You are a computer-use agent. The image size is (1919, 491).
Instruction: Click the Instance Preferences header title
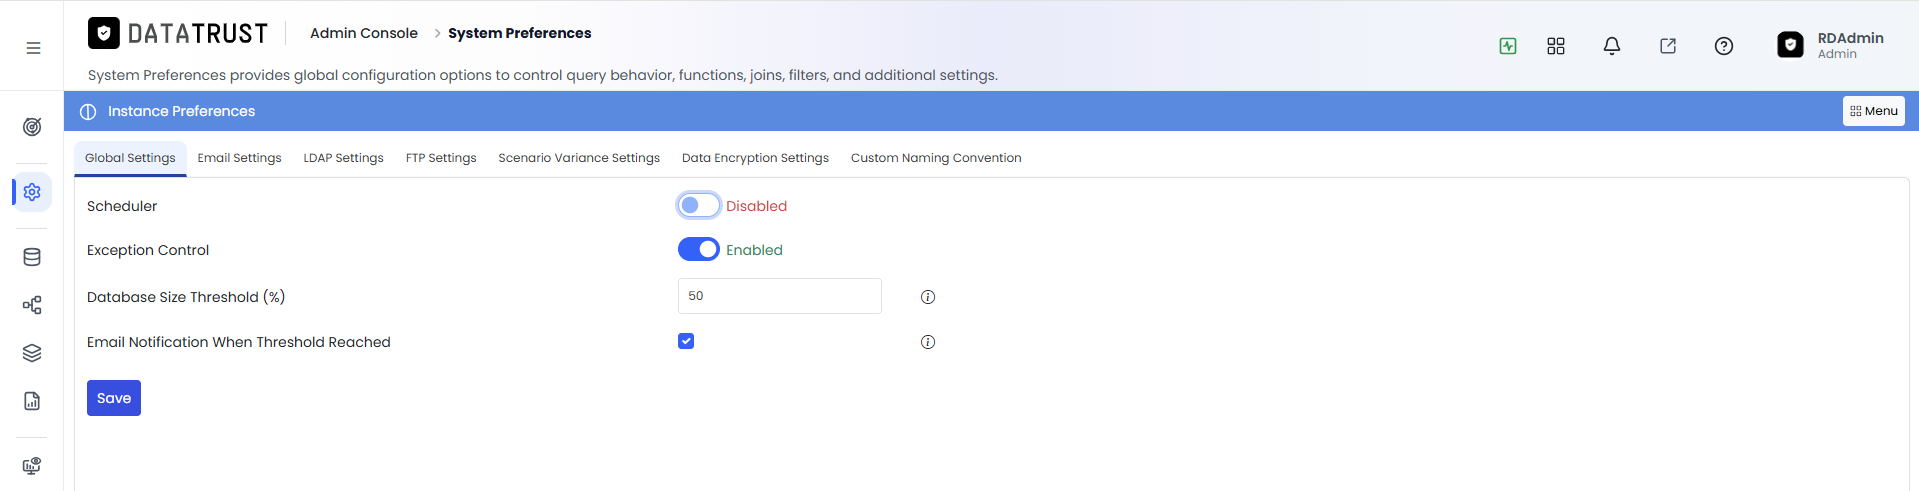tap(181, 111)
